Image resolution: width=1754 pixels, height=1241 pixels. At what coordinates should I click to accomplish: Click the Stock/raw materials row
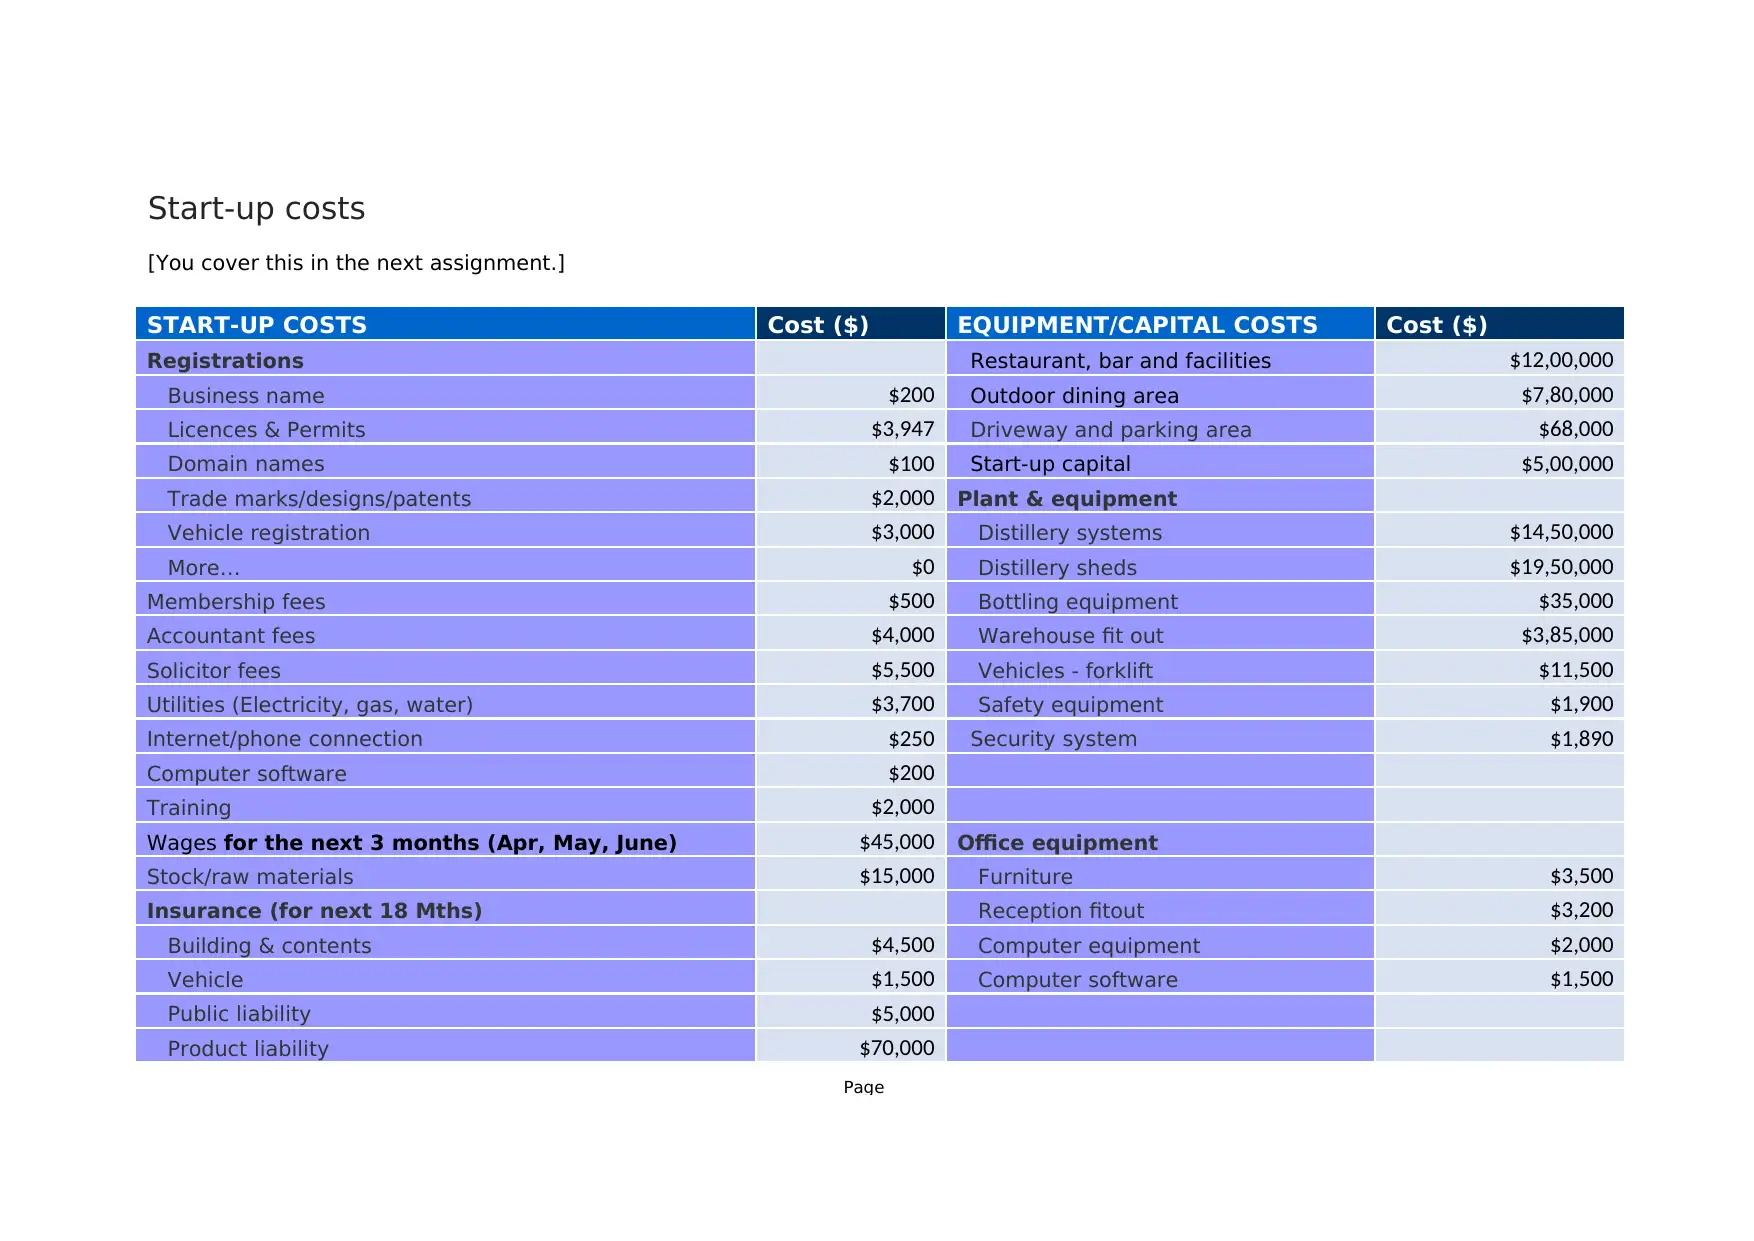(250, 877)
